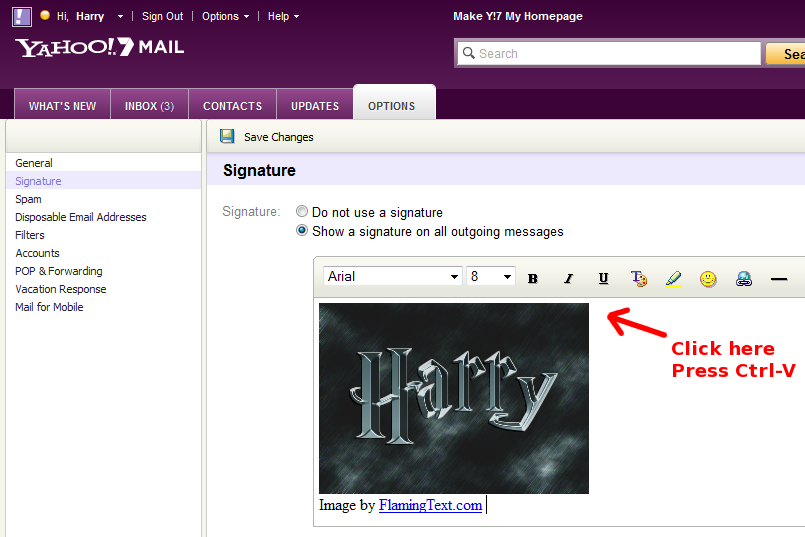Open the font size dropdown
This screenshot has height=537, width=805.
pos(491,277)
